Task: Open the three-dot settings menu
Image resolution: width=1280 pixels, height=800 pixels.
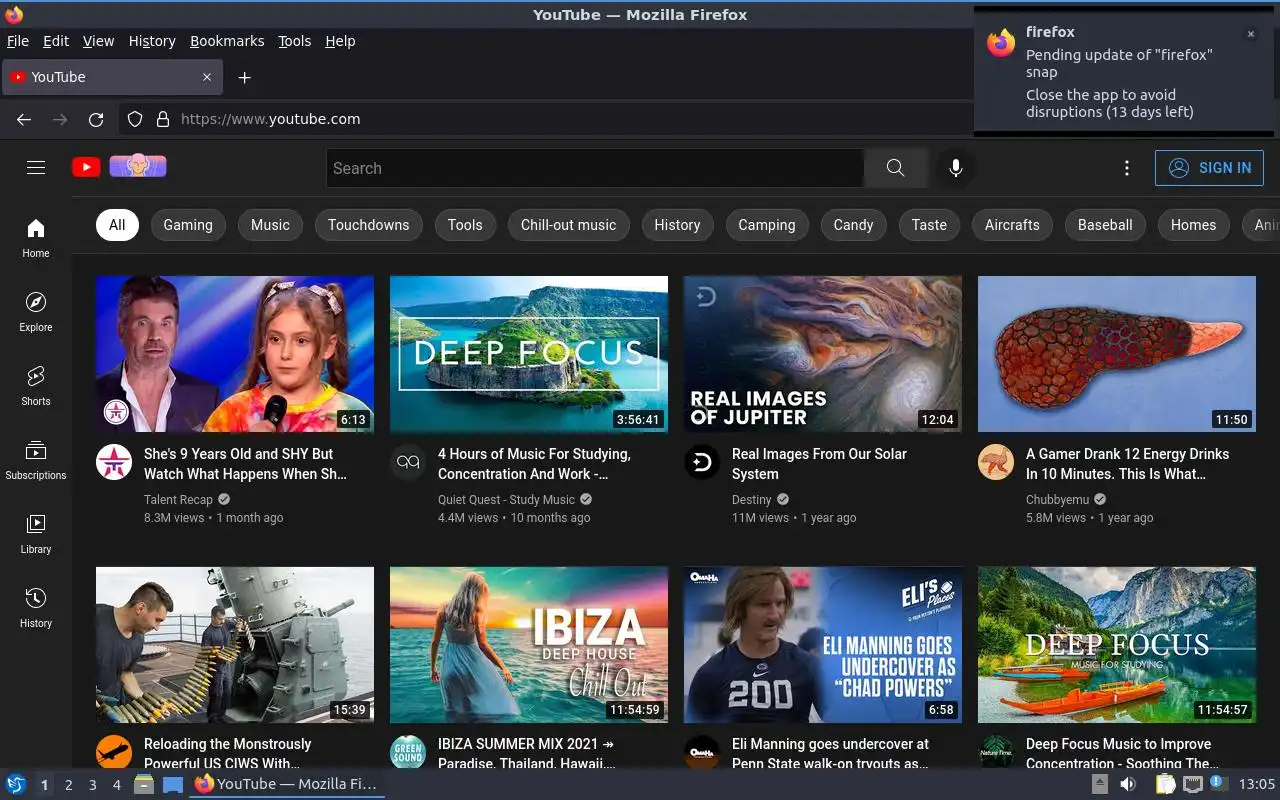Action: pos(1127,168)
